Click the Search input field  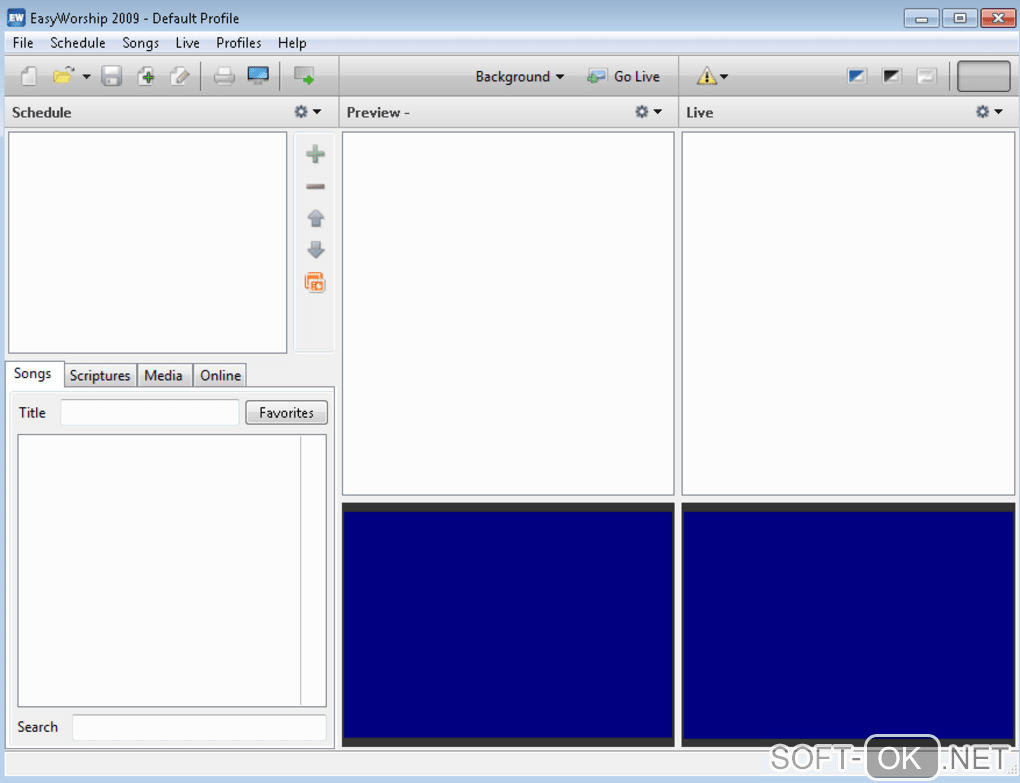199,727
